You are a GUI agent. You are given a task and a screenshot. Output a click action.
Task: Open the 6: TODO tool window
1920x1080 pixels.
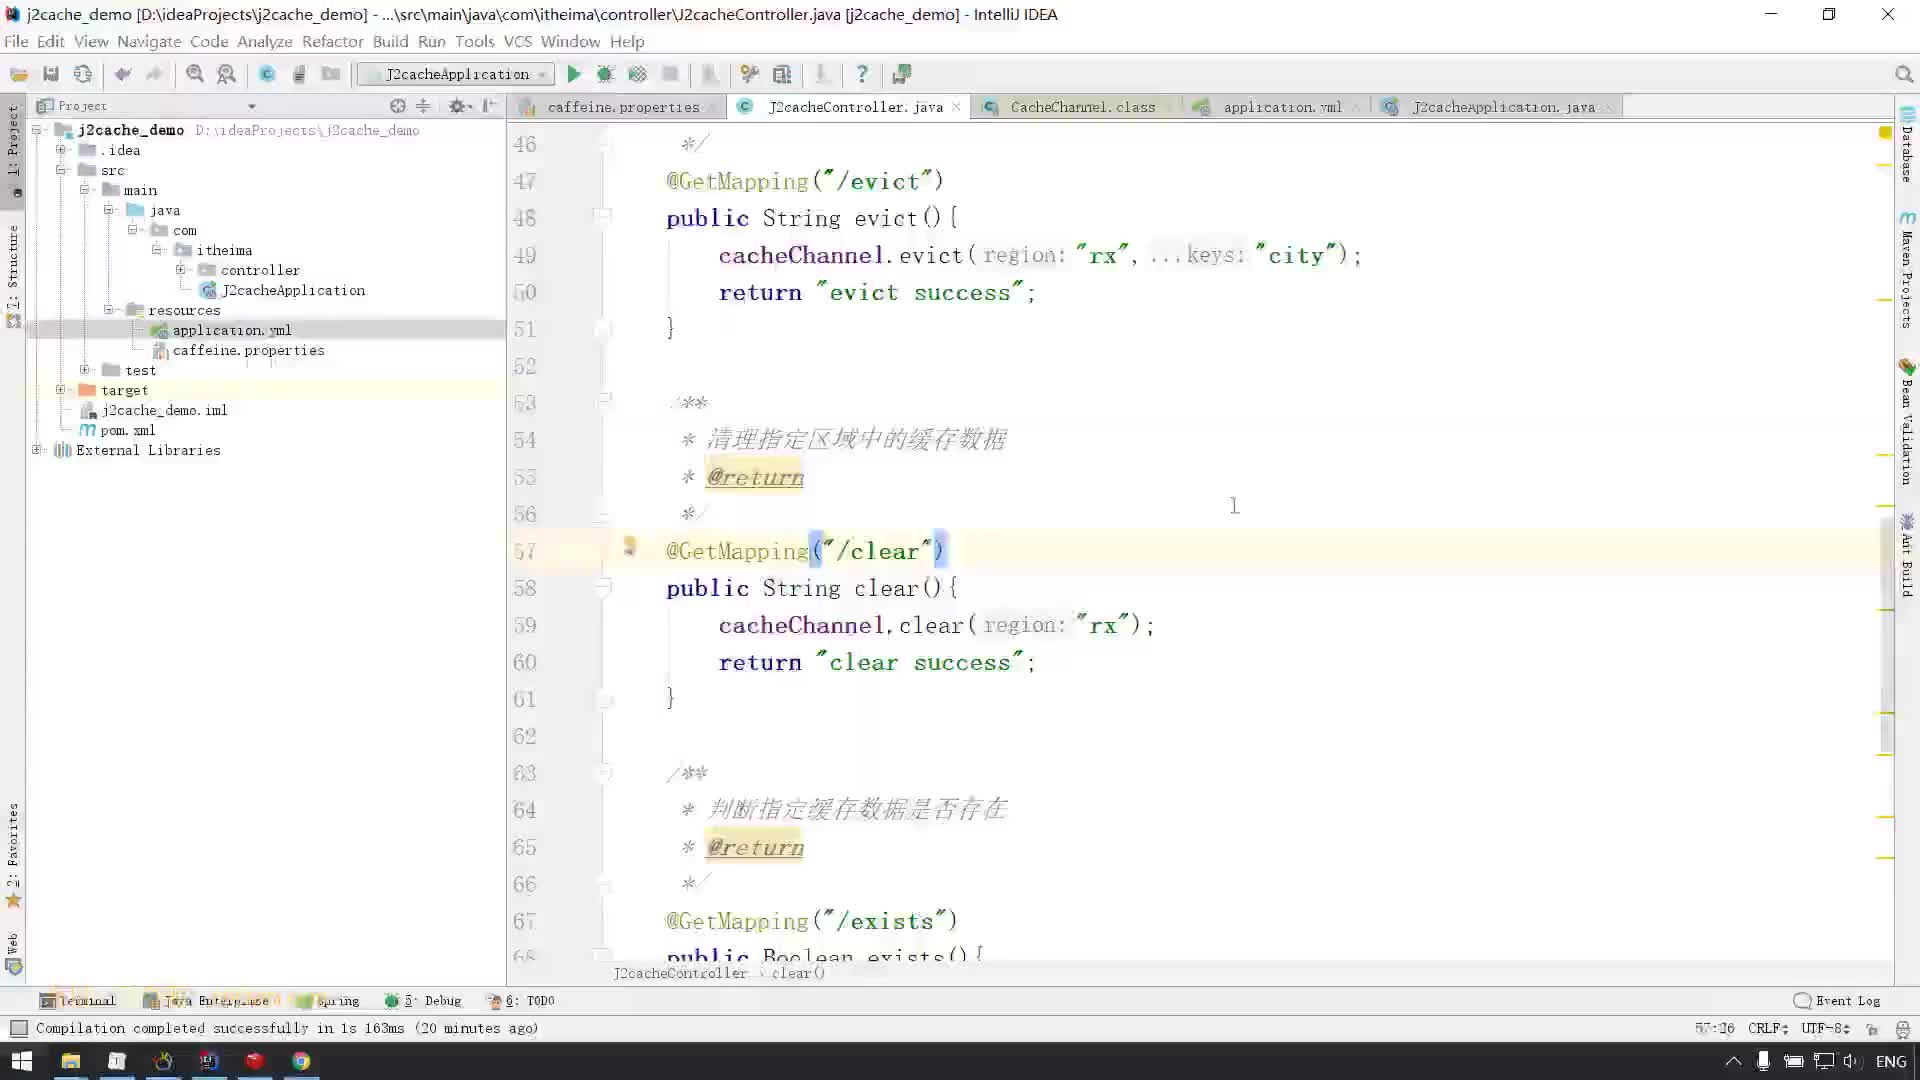(521, 1000)
